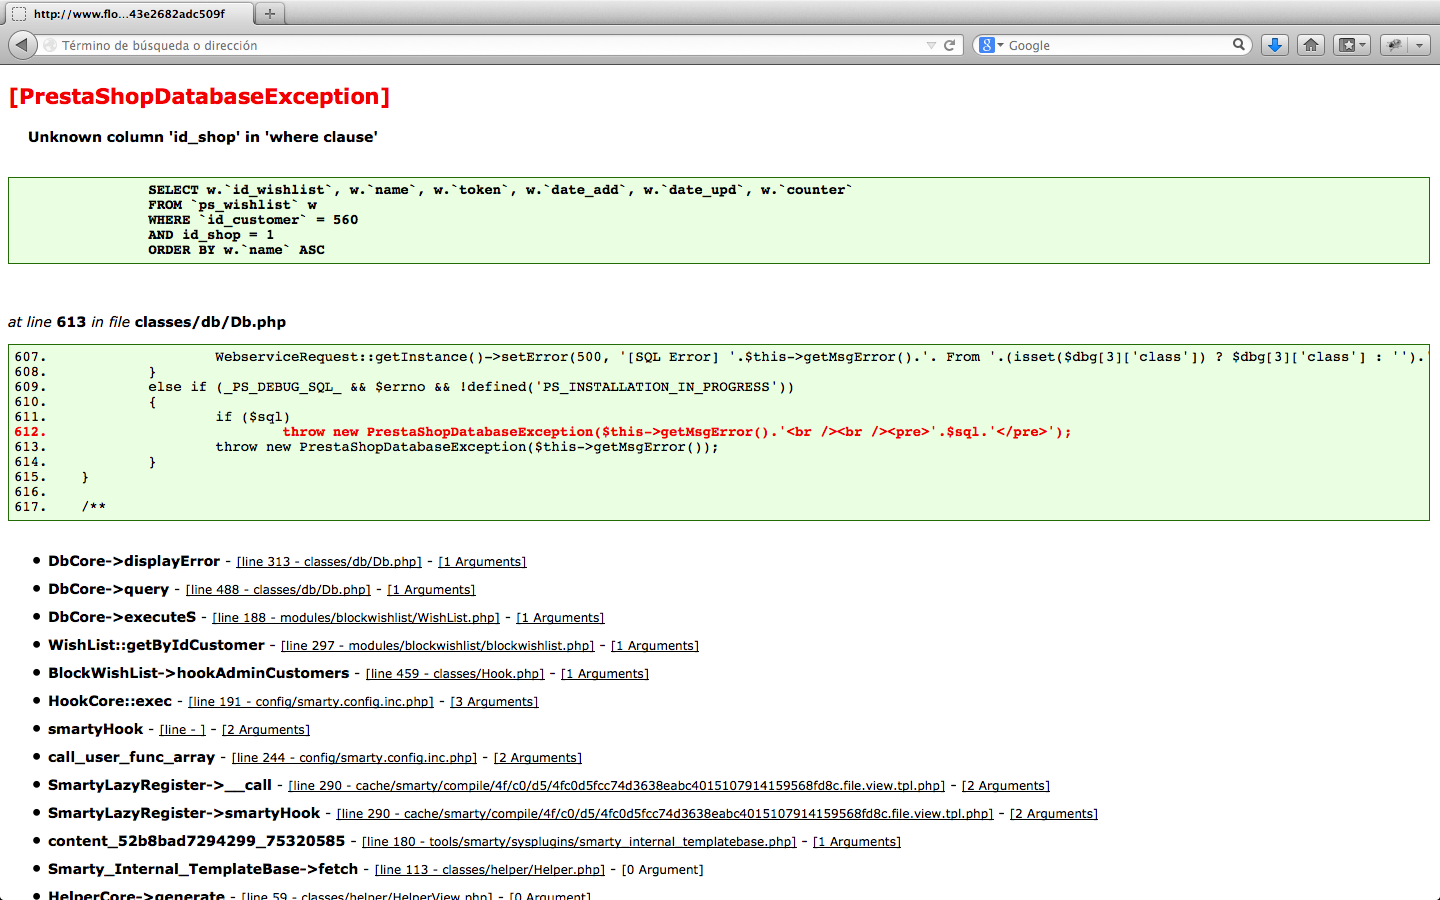Show arguments for the smartyHook row
Viewport: 1440px width, 900px height.
[x=266, y=730]
